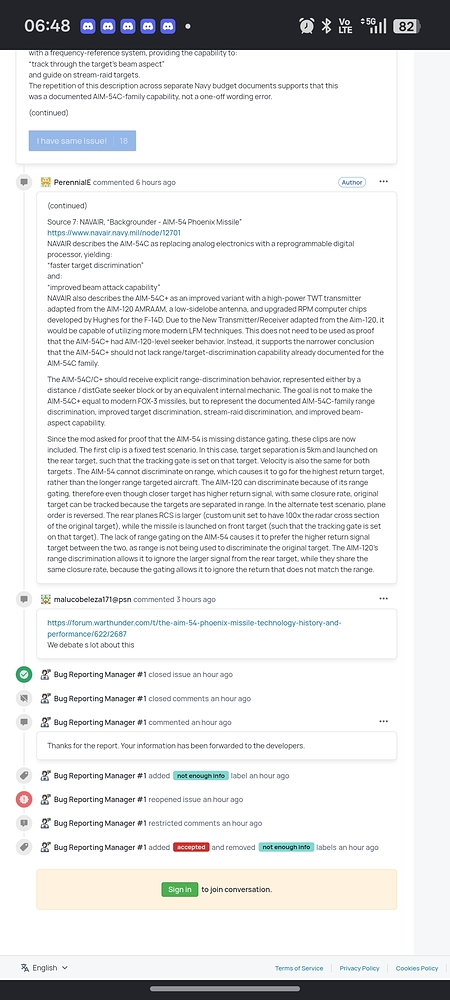Open Terms of Service link
Screen dimensions: 450x1000
click(x=299, y=968)
